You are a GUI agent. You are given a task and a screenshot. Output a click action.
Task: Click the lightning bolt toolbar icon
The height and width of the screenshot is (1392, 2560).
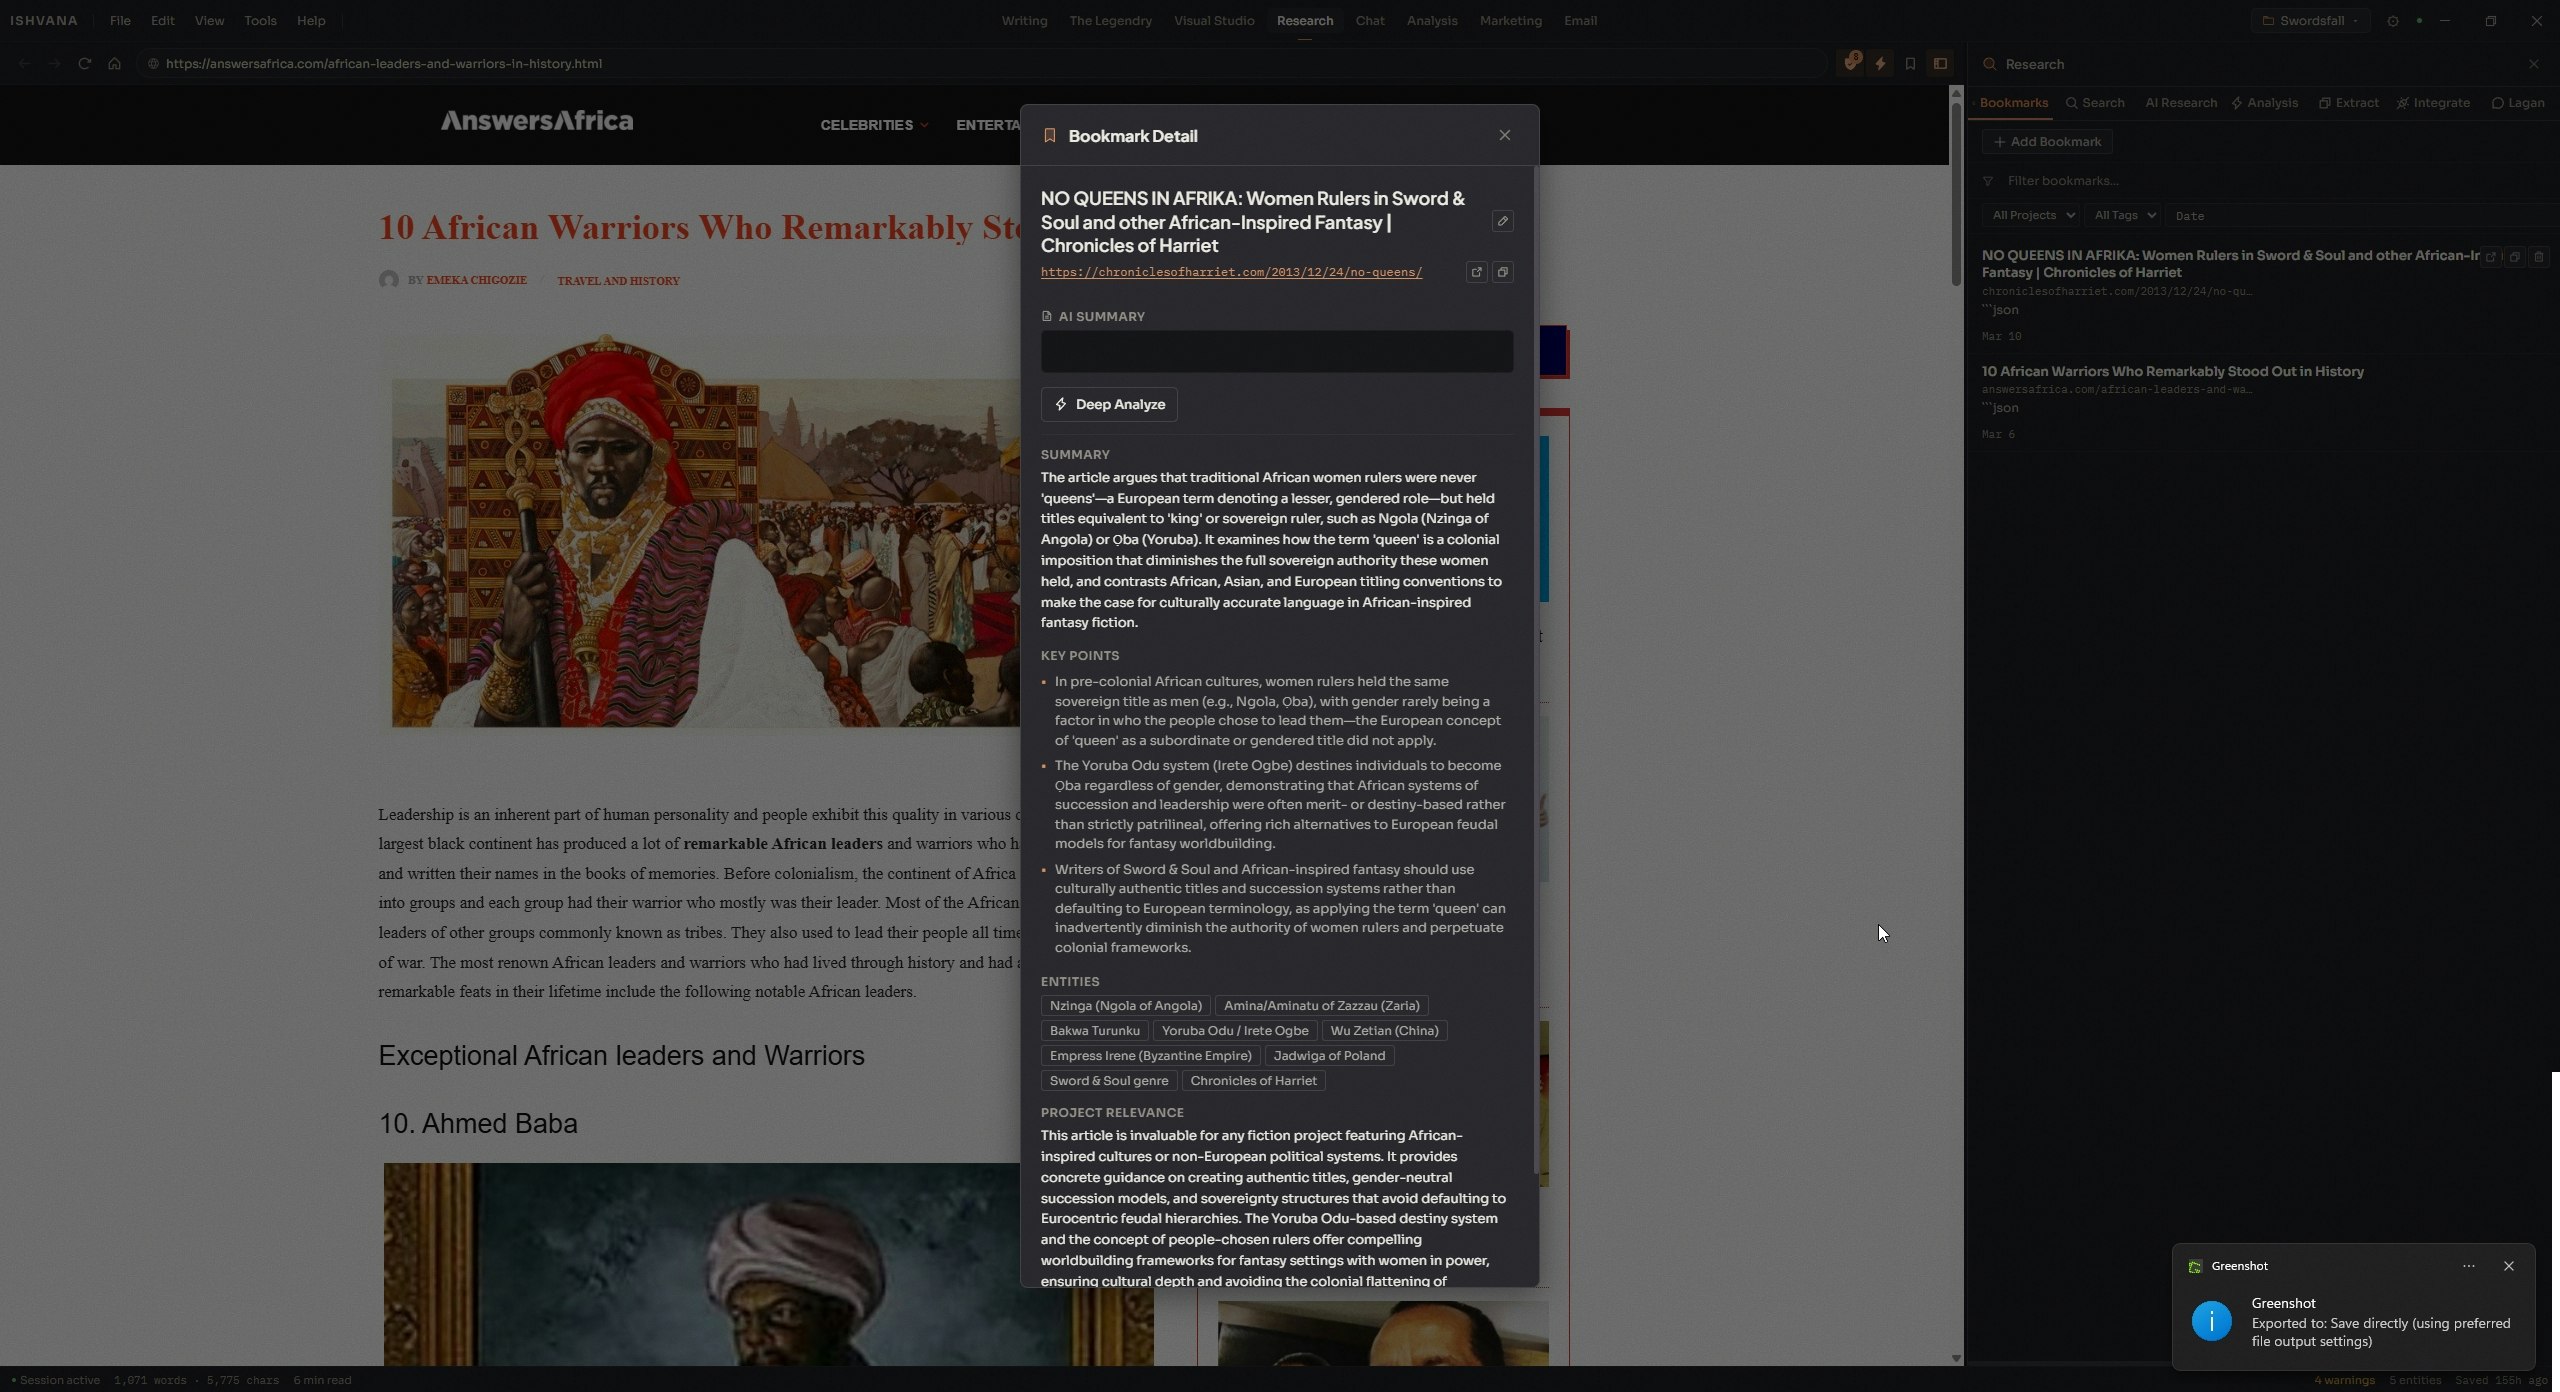(x=1880, y=64)
